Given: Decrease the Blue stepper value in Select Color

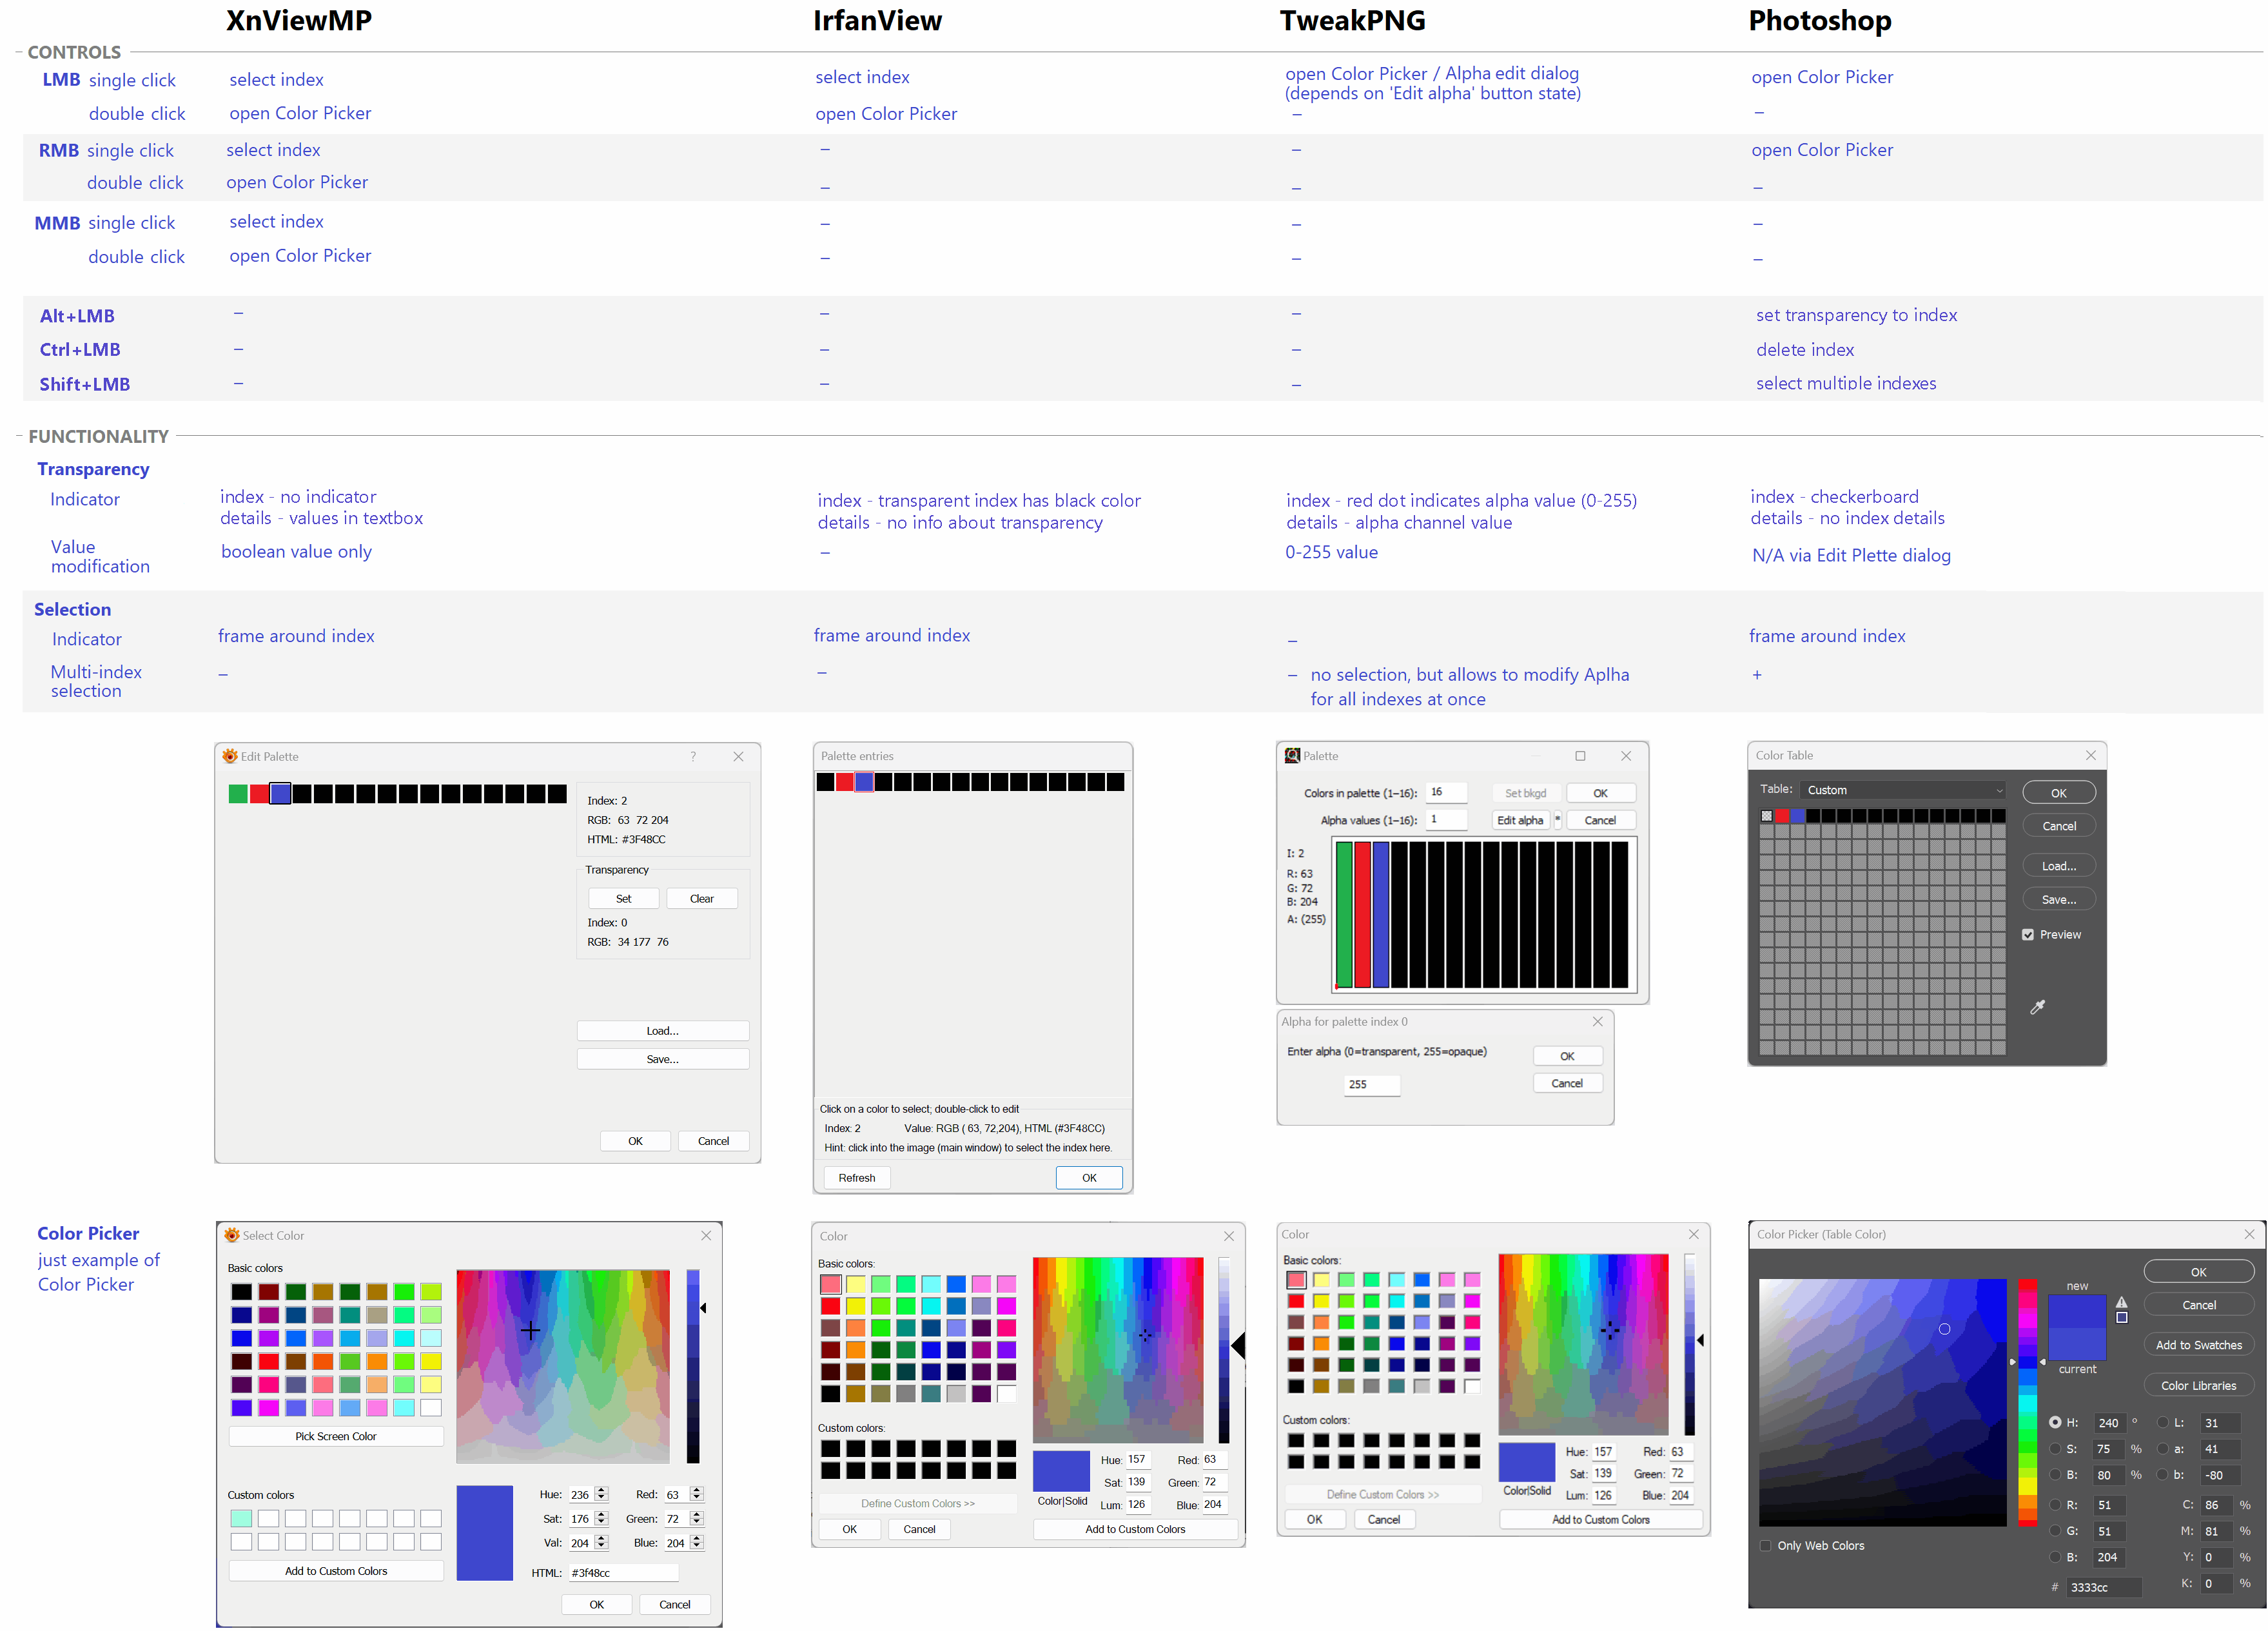Looking at the screenshot, I should pyautogui.click(x=697, y=1546).
